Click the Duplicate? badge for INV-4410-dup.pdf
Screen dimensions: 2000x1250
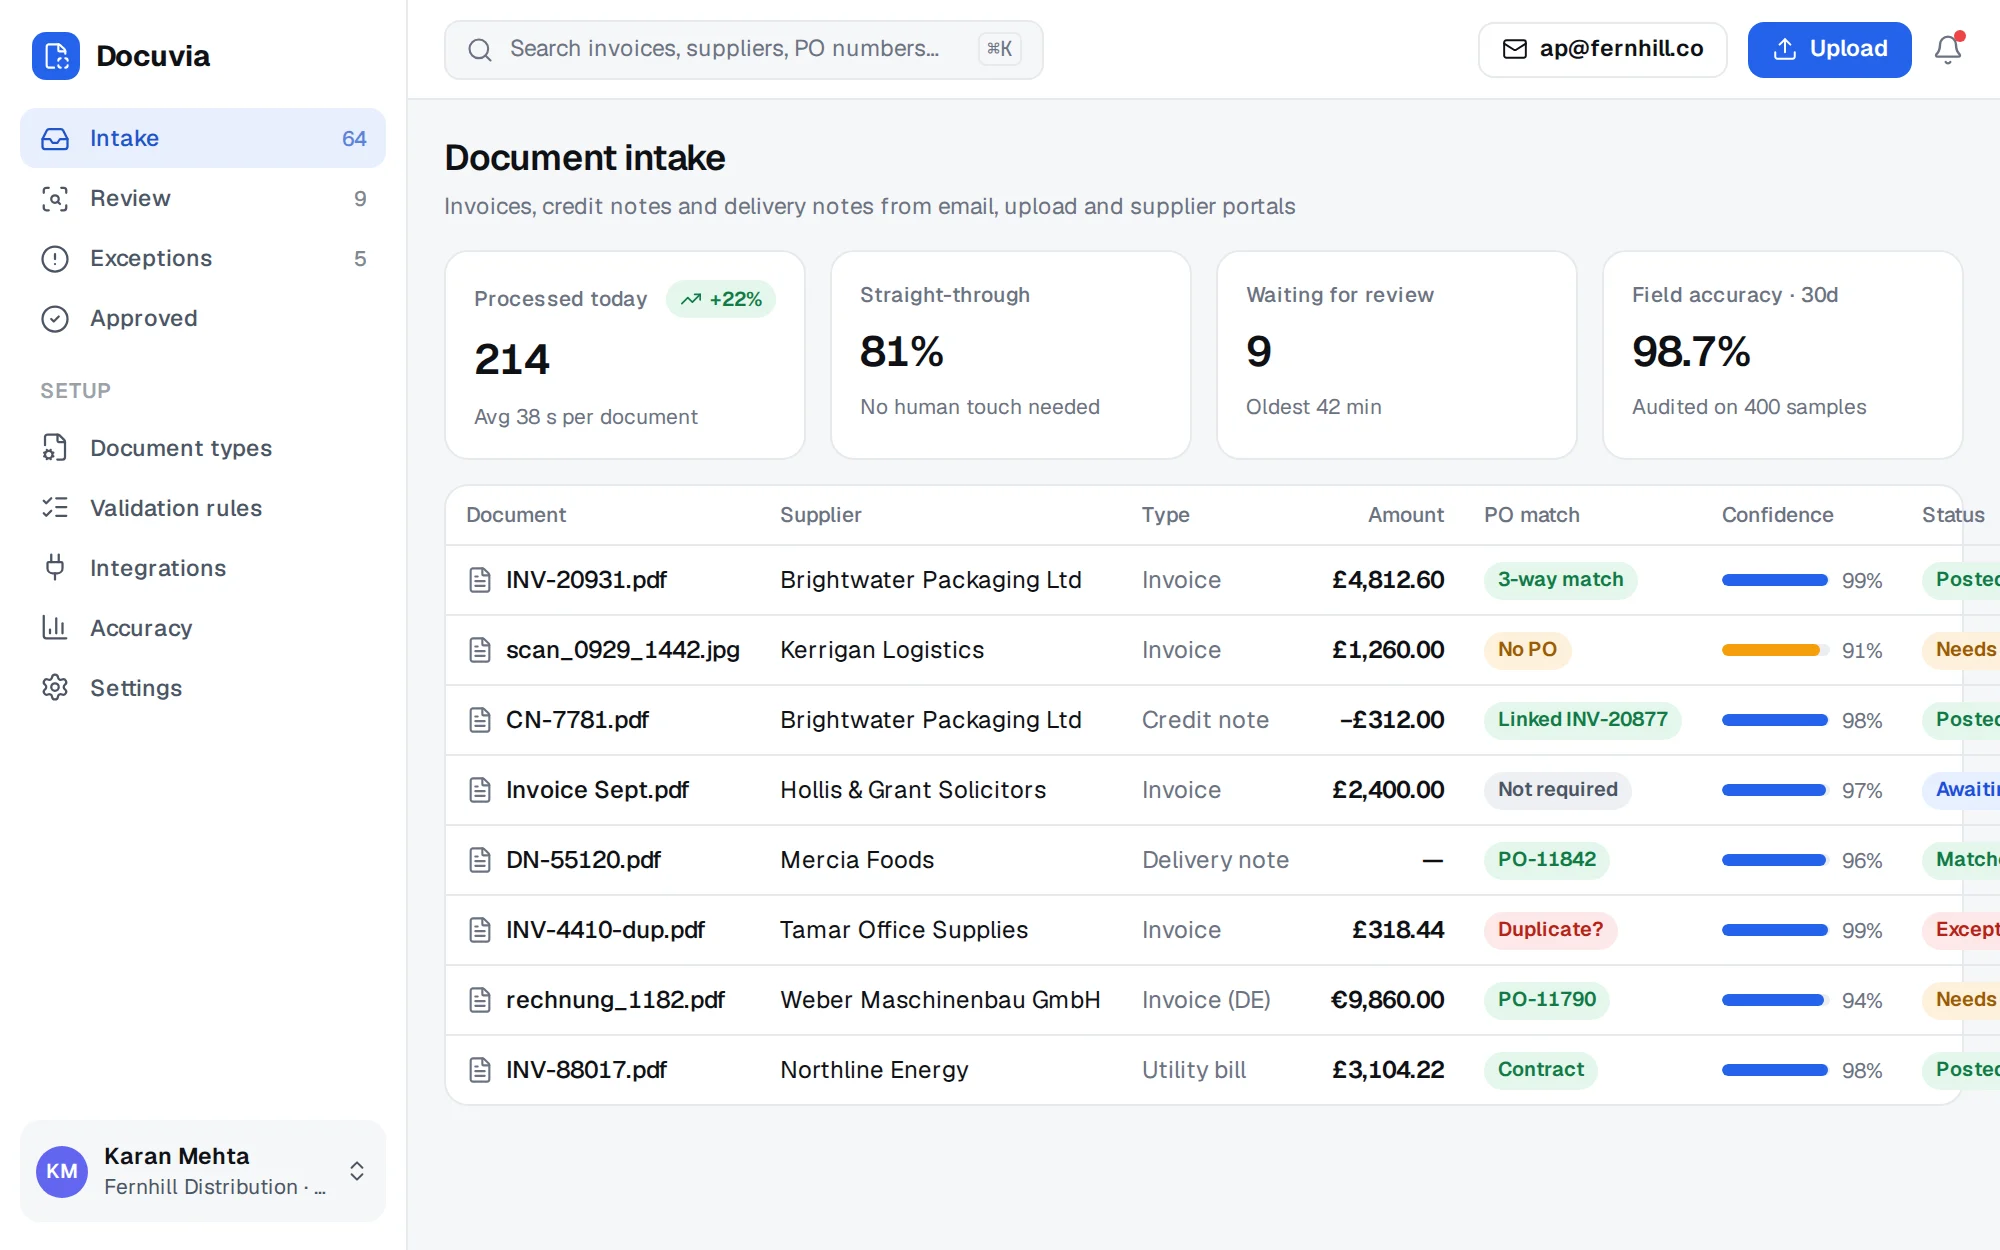(1550, 930)
